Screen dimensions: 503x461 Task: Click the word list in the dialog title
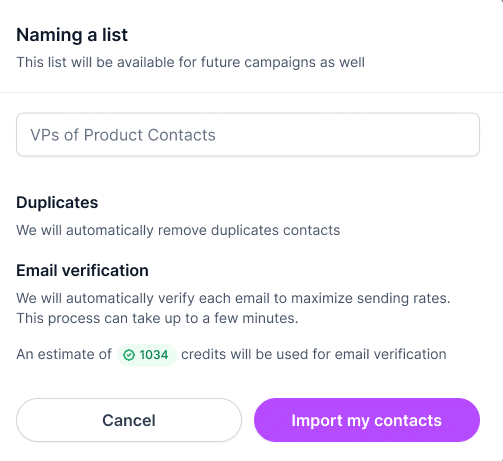coord(115,35)
